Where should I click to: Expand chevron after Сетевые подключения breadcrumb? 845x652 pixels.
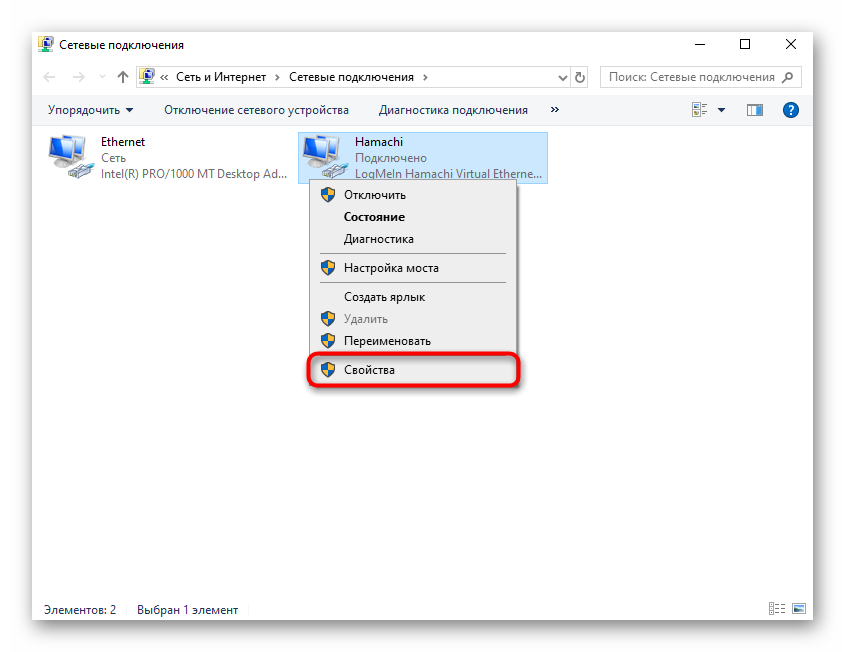(x=425, y=77)
